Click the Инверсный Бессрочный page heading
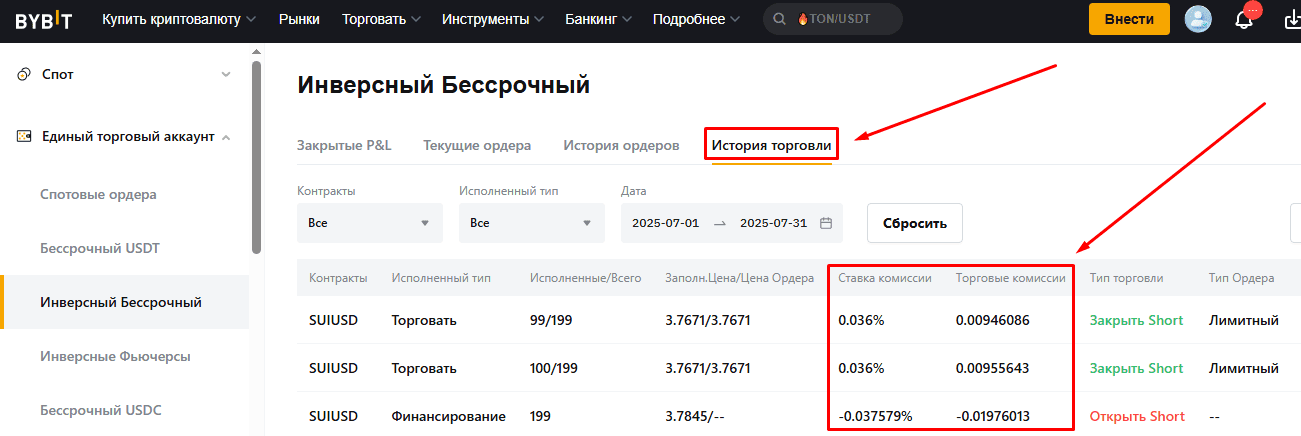 point(444,86)
